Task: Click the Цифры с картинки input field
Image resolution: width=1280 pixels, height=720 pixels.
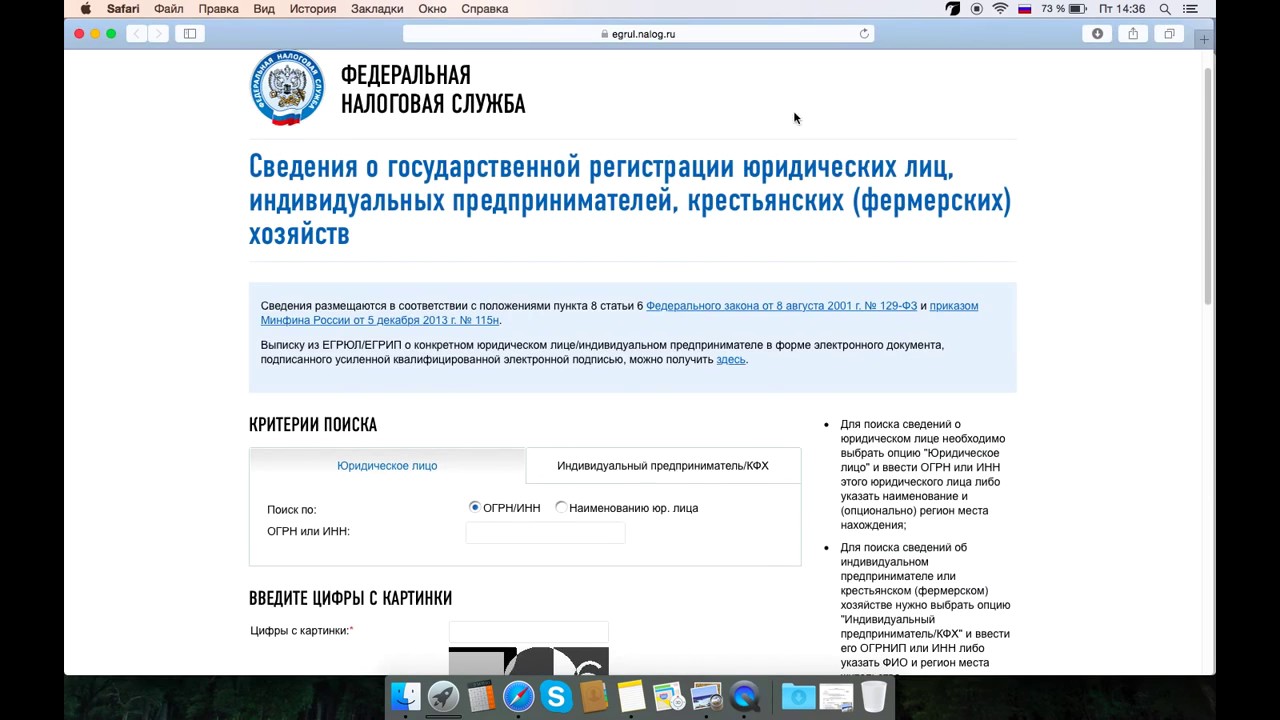Action: coord(528,632)
